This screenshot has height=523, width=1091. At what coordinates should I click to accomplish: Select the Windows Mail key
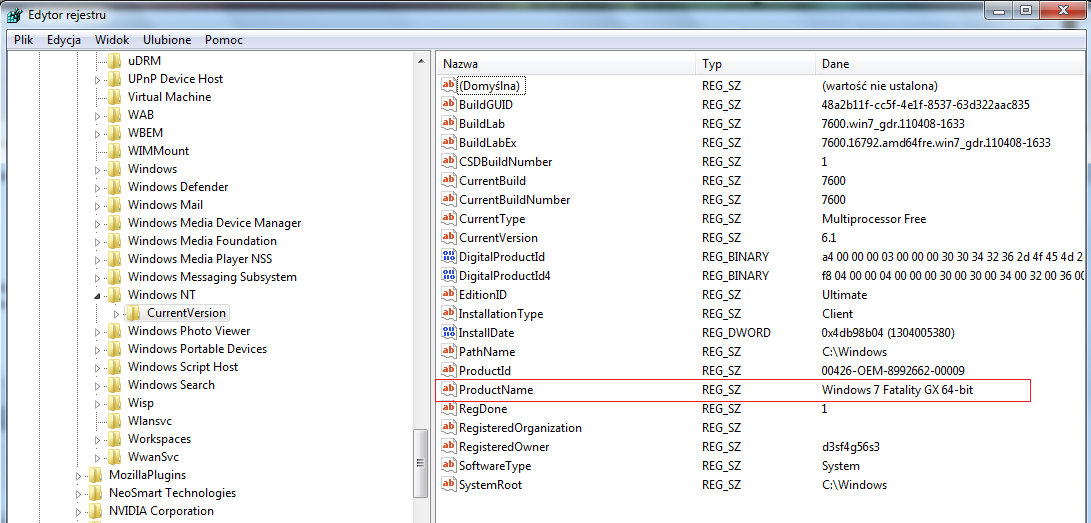pos(166,204)
